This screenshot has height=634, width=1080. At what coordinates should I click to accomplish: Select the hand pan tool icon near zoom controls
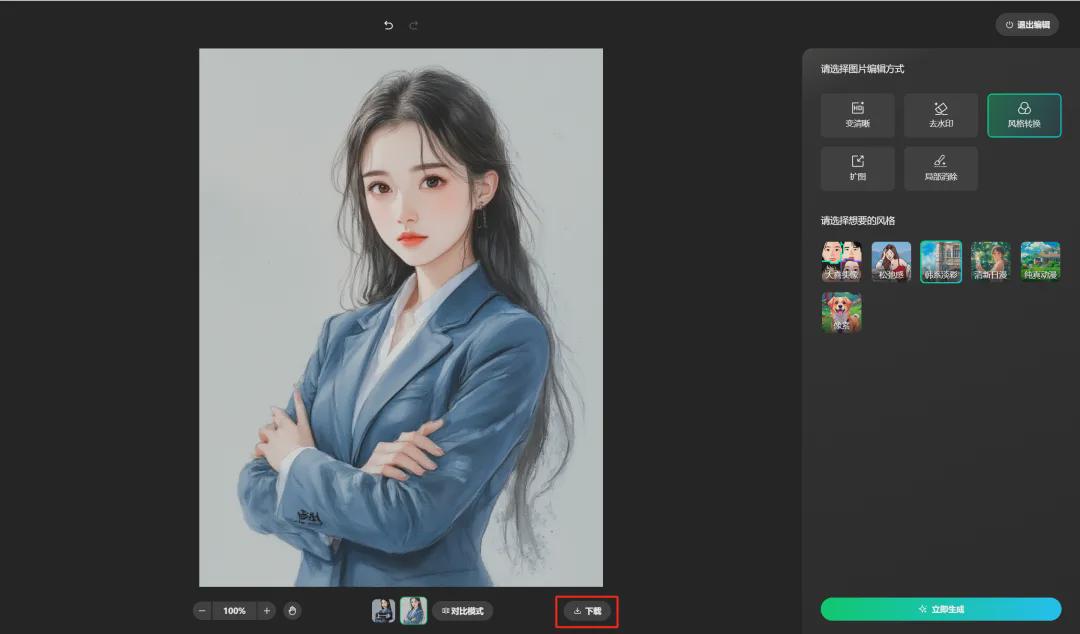tap(292, 610)
